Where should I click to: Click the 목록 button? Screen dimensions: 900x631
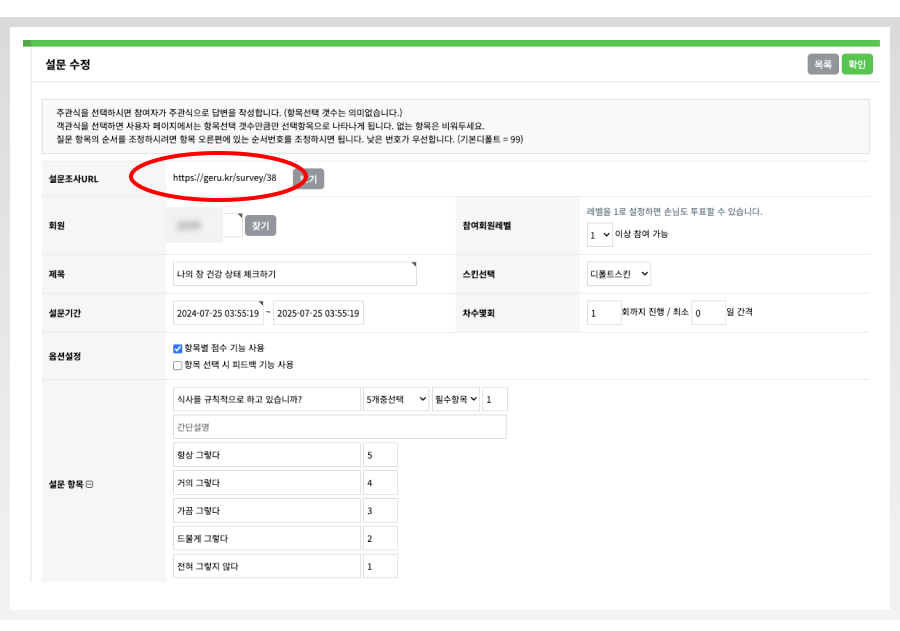823,64
